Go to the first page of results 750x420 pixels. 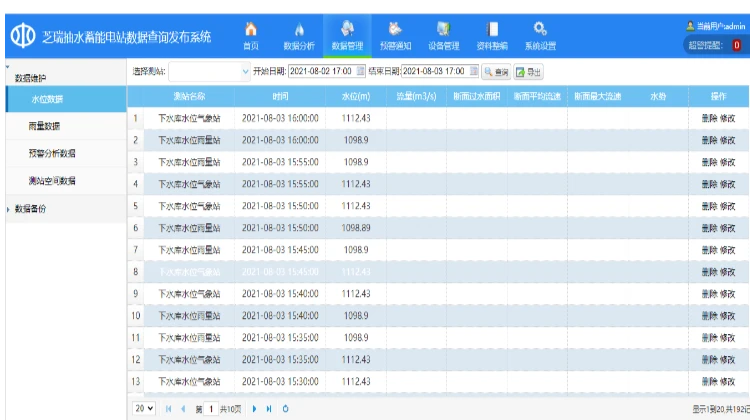pos(168,409)
